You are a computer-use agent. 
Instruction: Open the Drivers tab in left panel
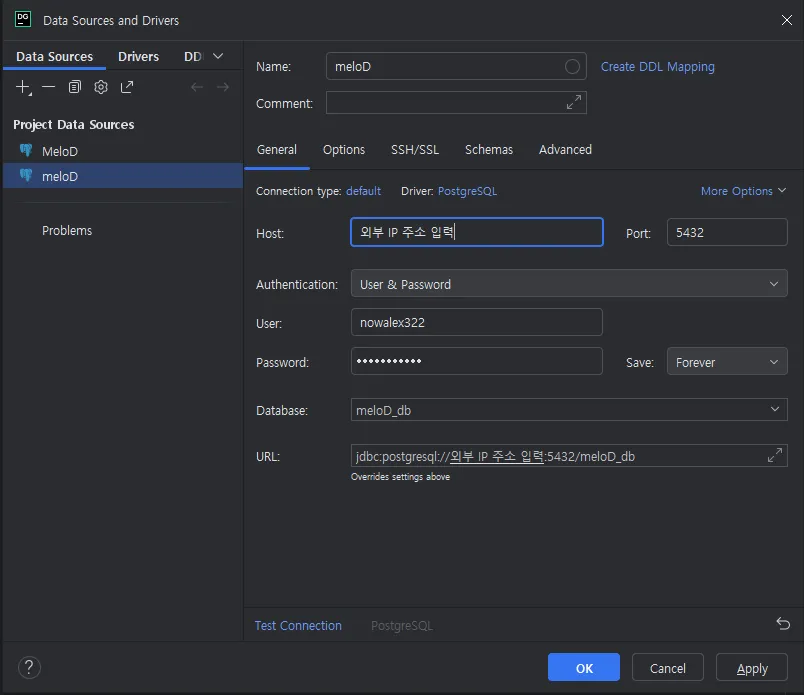[138, 57]
